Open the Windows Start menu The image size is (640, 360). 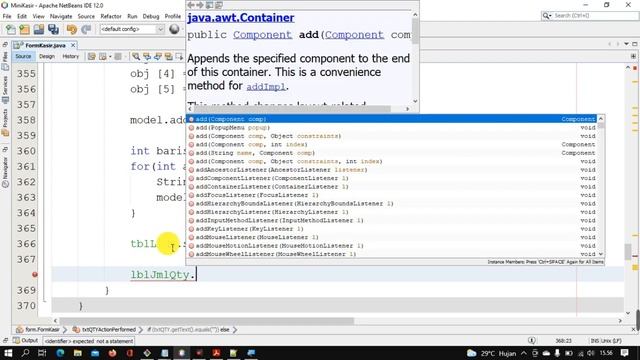[8, 353]
